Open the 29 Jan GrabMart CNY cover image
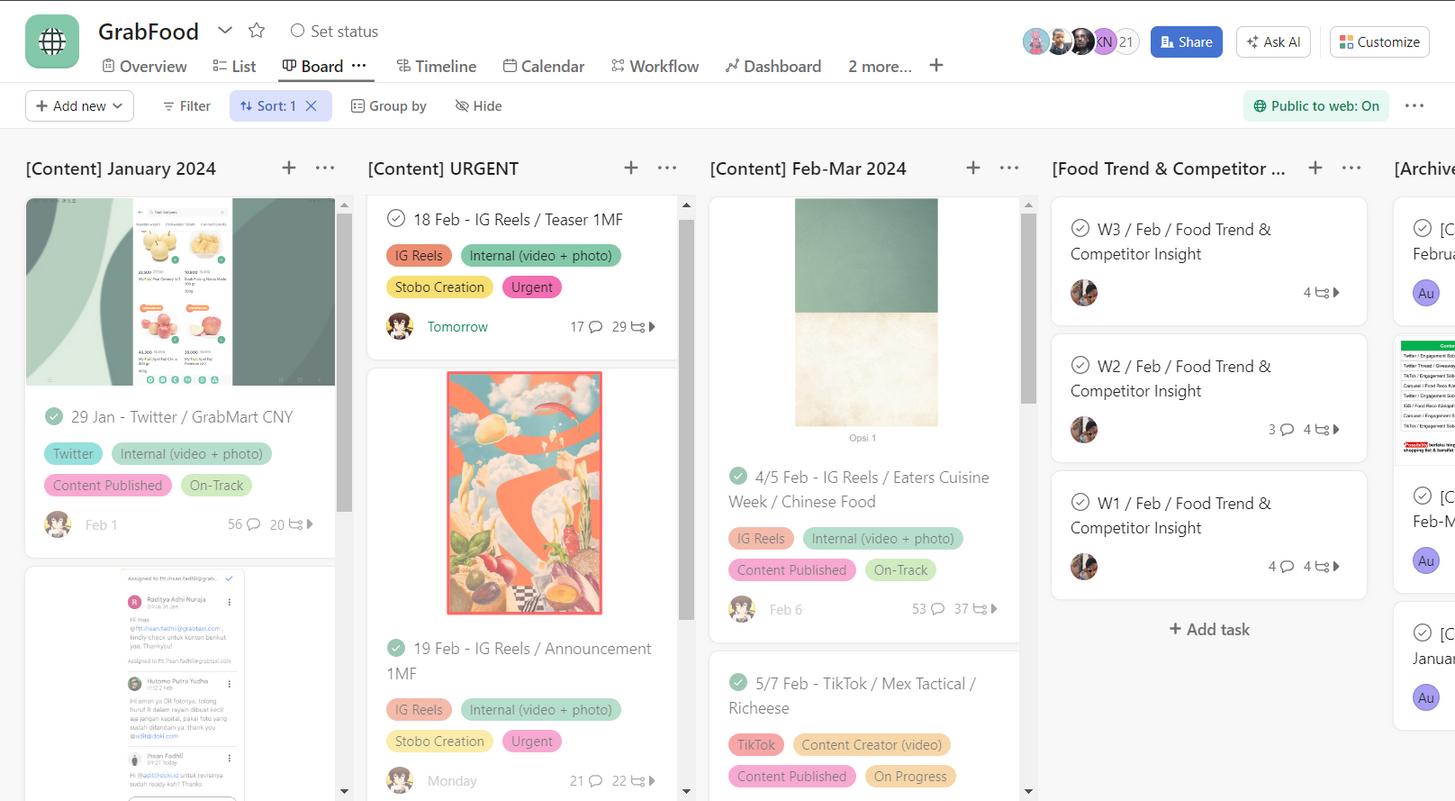 [x=181, y=291]
